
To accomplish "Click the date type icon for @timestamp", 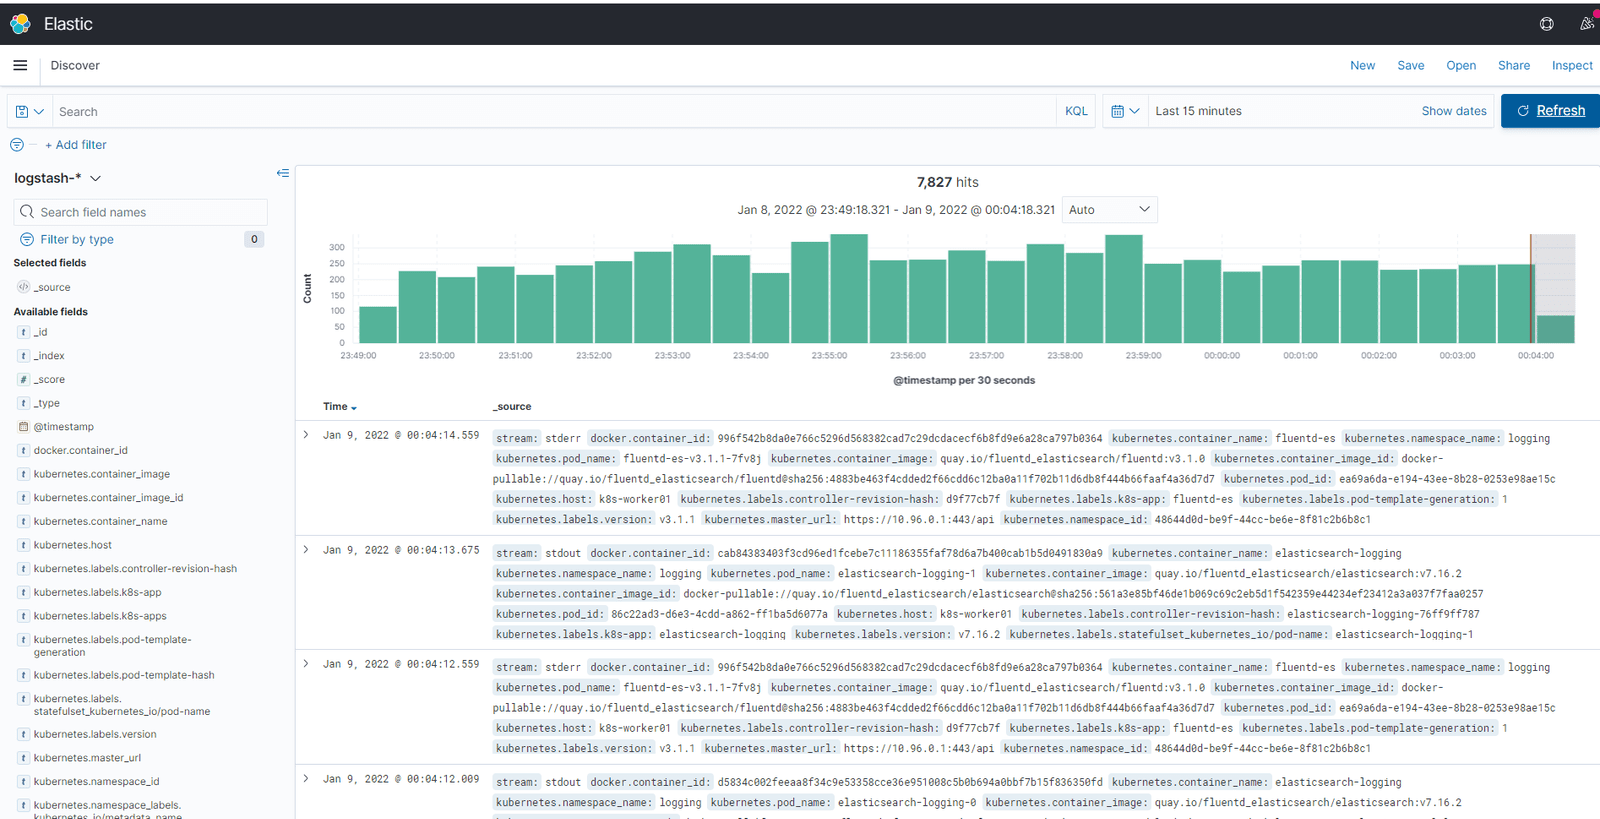I will click(23, 427).
